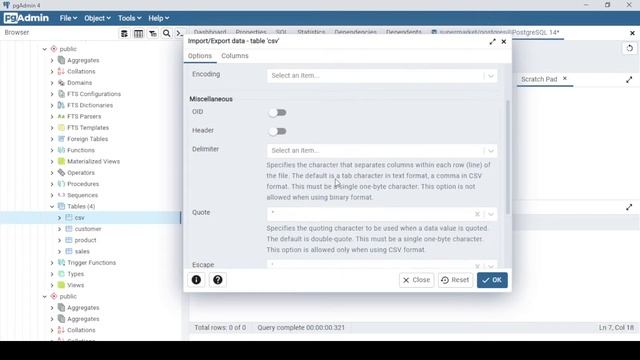Viewport: 640px width, 360px height.
Task: Expand the Views node chevron
Action: [x=52, y=285]
